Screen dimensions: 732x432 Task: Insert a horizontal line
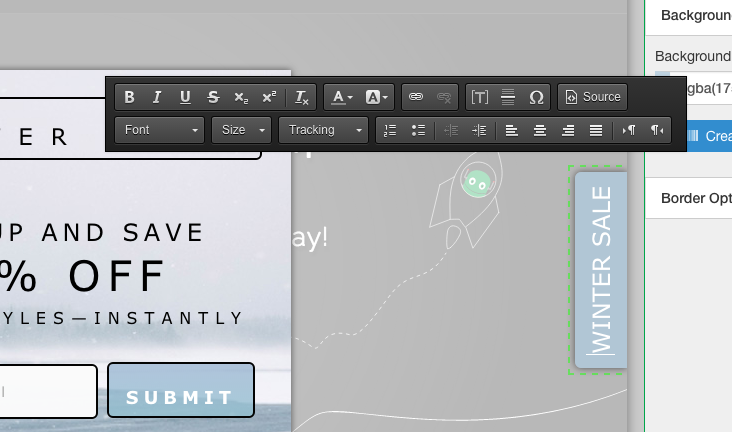[x=508, y=97]
